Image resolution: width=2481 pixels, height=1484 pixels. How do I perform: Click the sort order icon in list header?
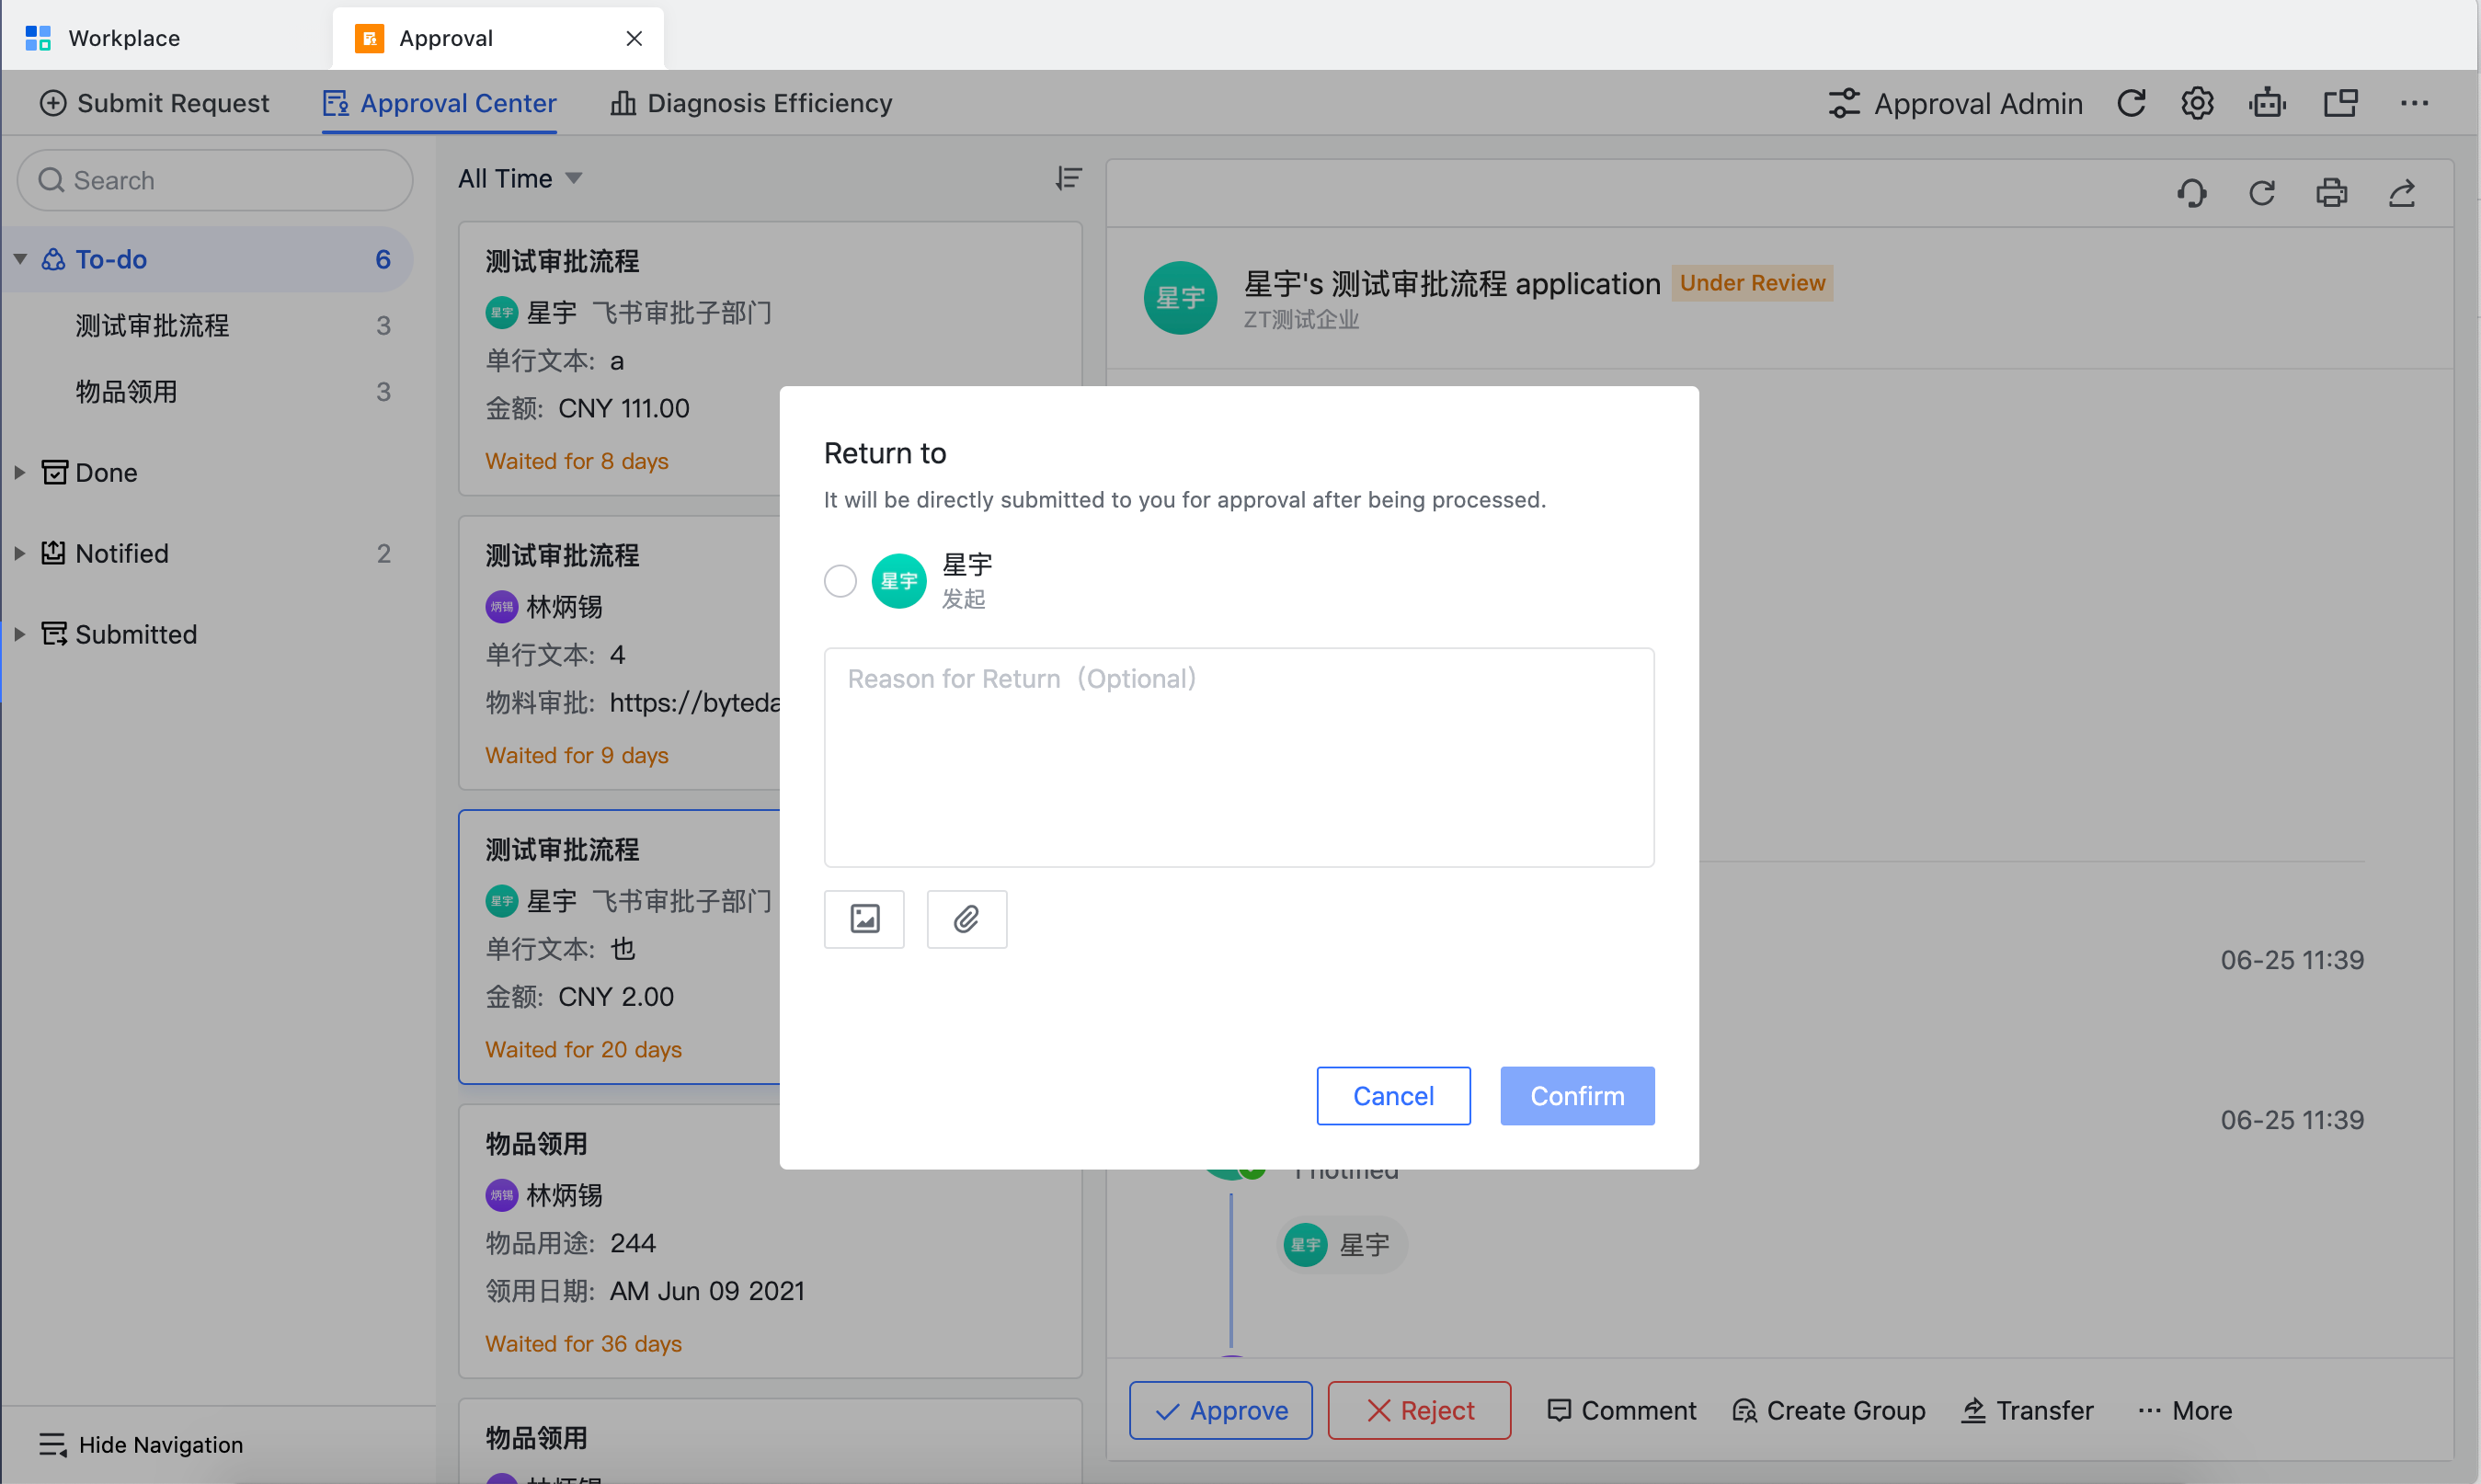coord(1068,179)
